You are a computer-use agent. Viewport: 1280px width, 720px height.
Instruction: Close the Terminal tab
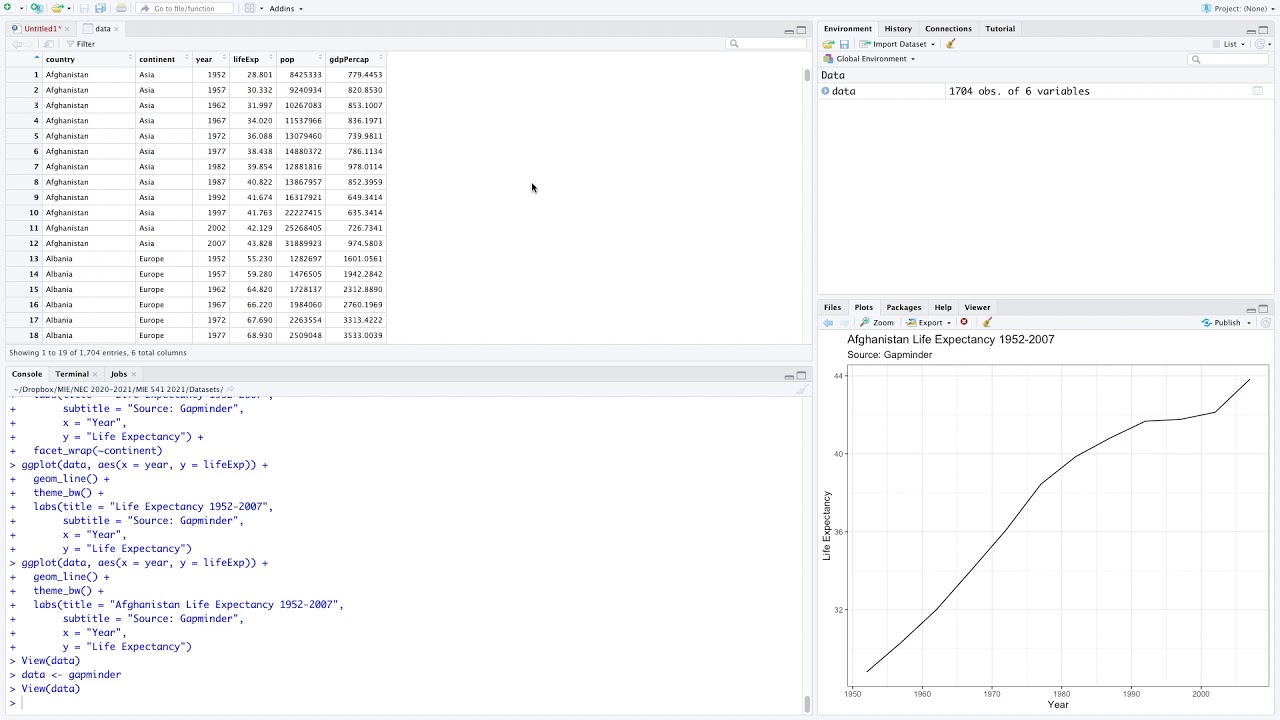95,374
